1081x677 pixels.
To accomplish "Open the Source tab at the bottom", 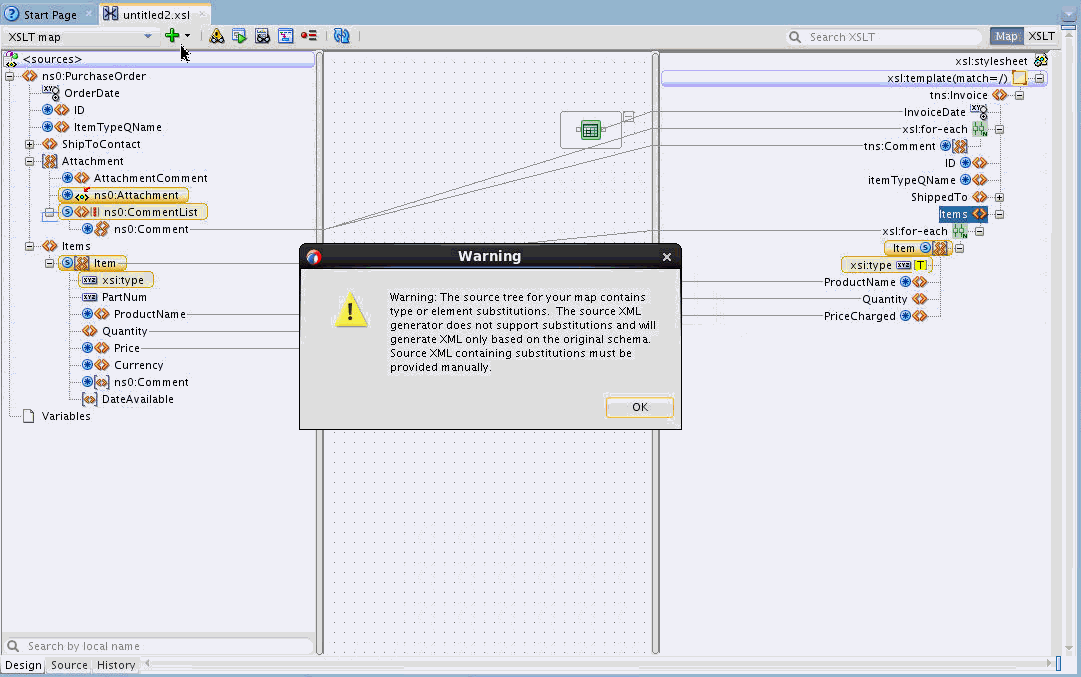I will coord(69,665).
